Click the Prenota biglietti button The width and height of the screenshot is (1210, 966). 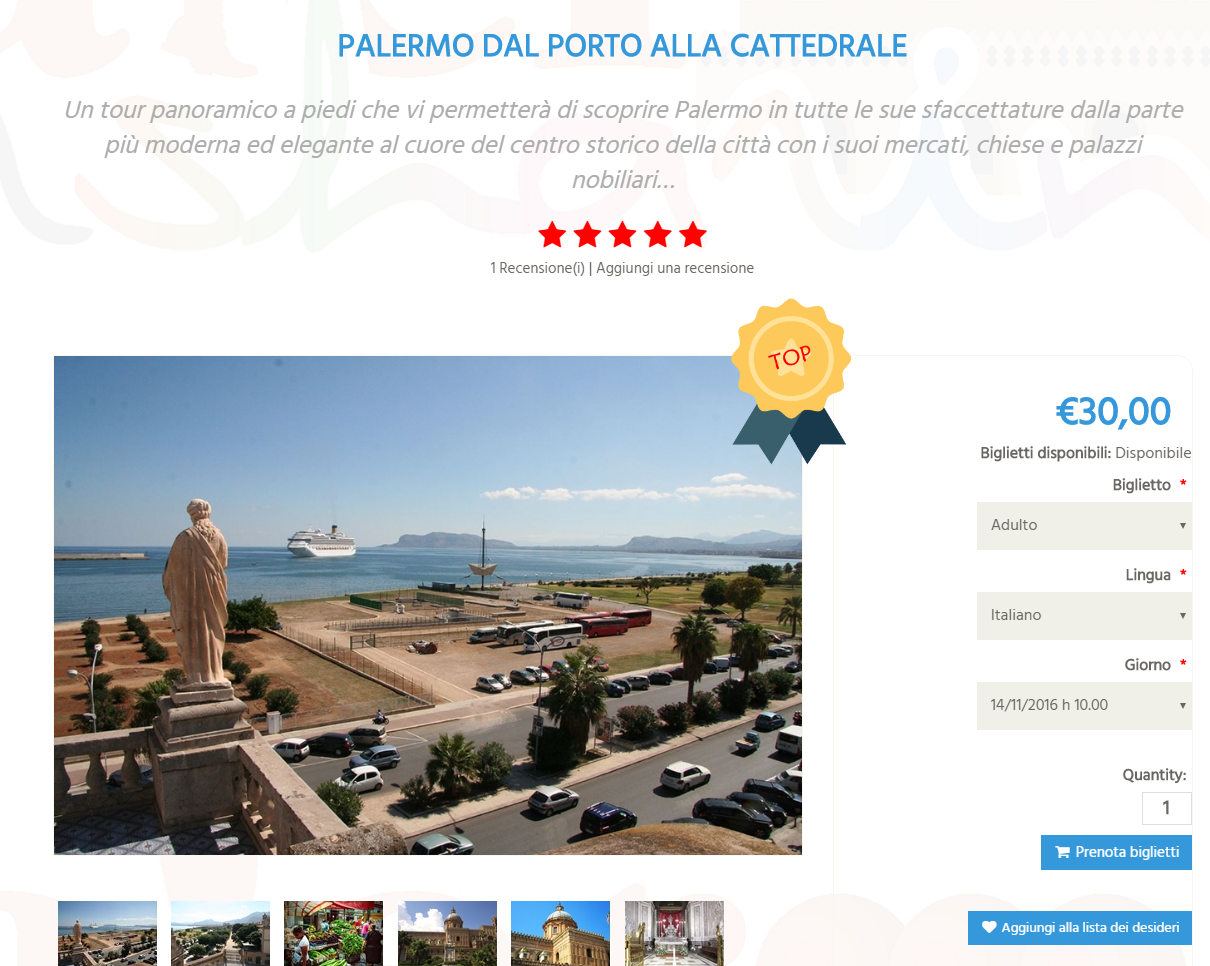1116,852
